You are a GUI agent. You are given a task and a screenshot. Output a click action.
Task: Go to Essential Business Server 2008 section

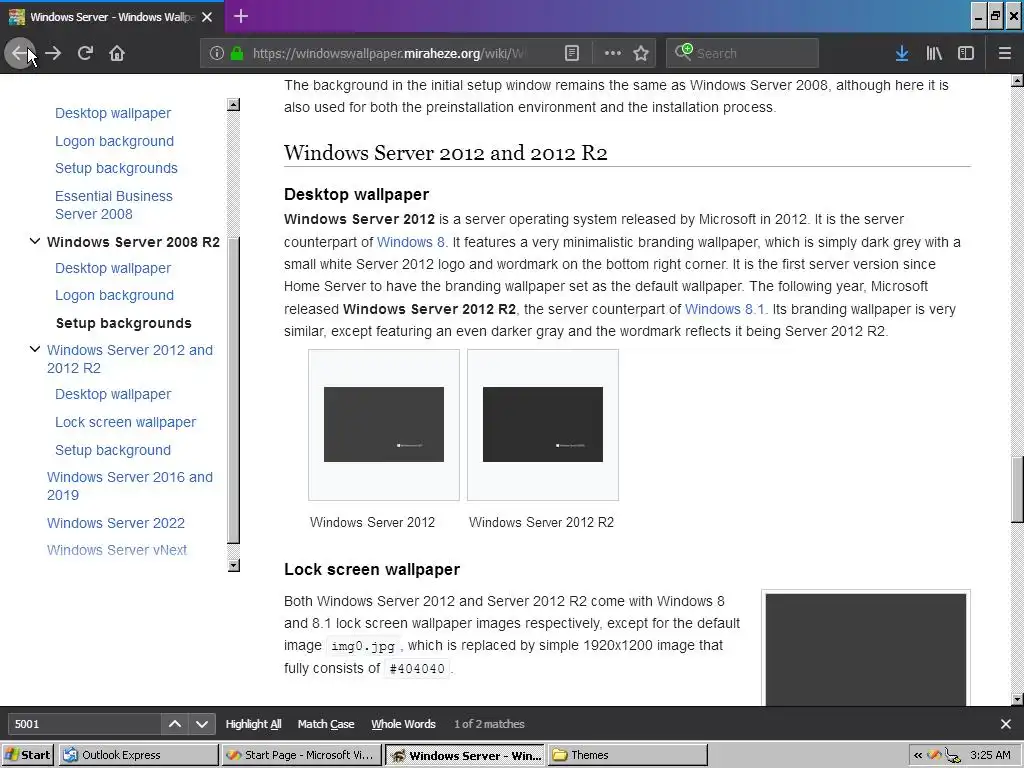(114, 205)
